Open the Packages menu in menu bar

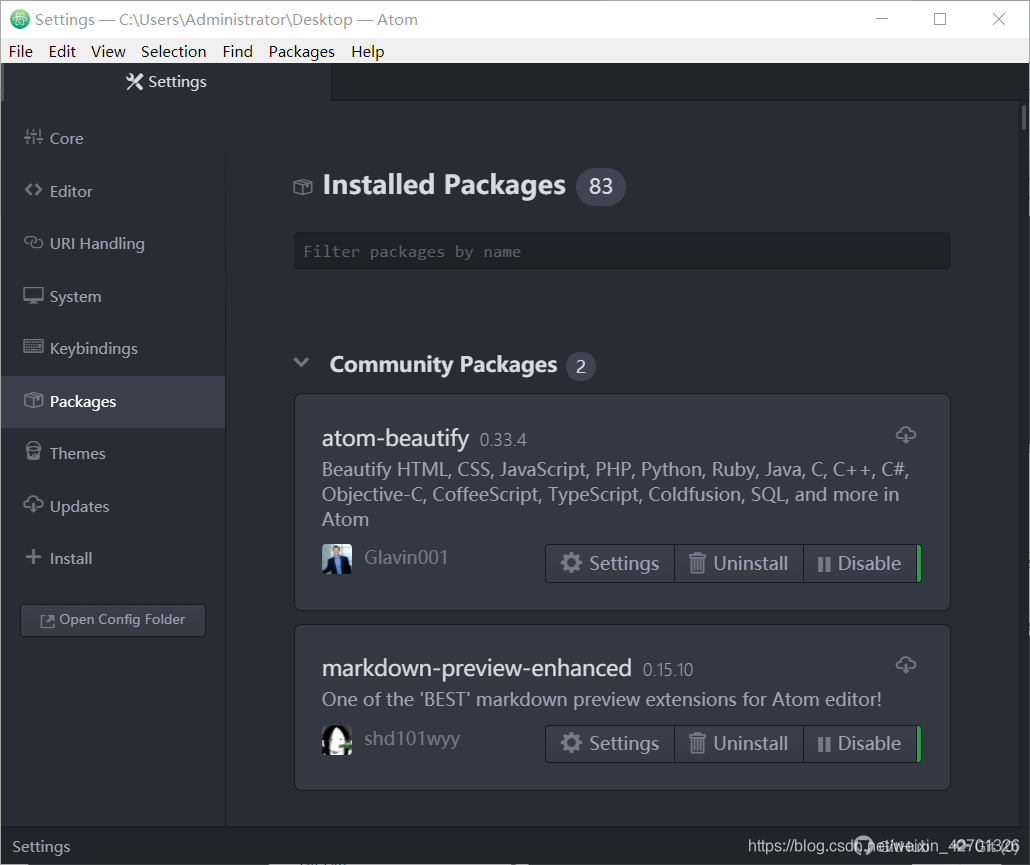click(x=302, y=51)
